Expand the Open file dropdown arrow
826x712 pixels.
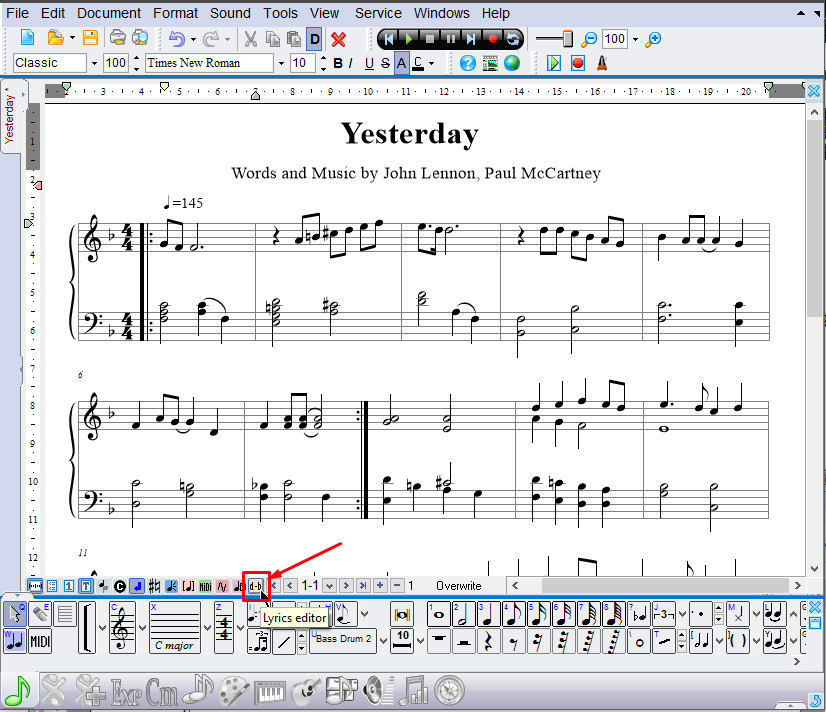72,38
